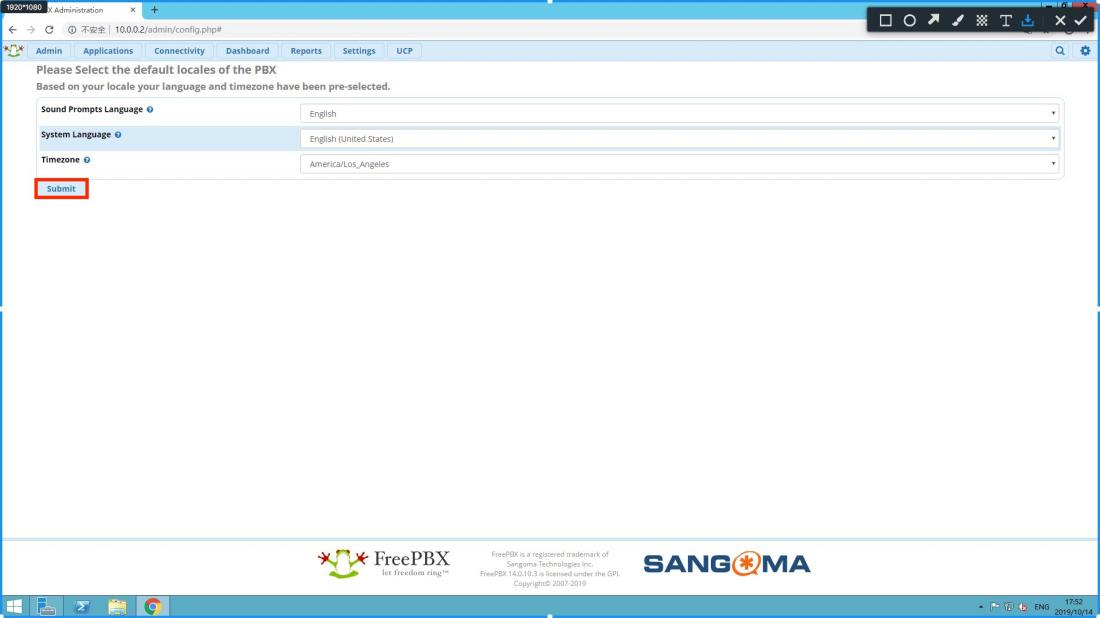
Task: Select the rectangle annotation tool
Action: (885, 20)
